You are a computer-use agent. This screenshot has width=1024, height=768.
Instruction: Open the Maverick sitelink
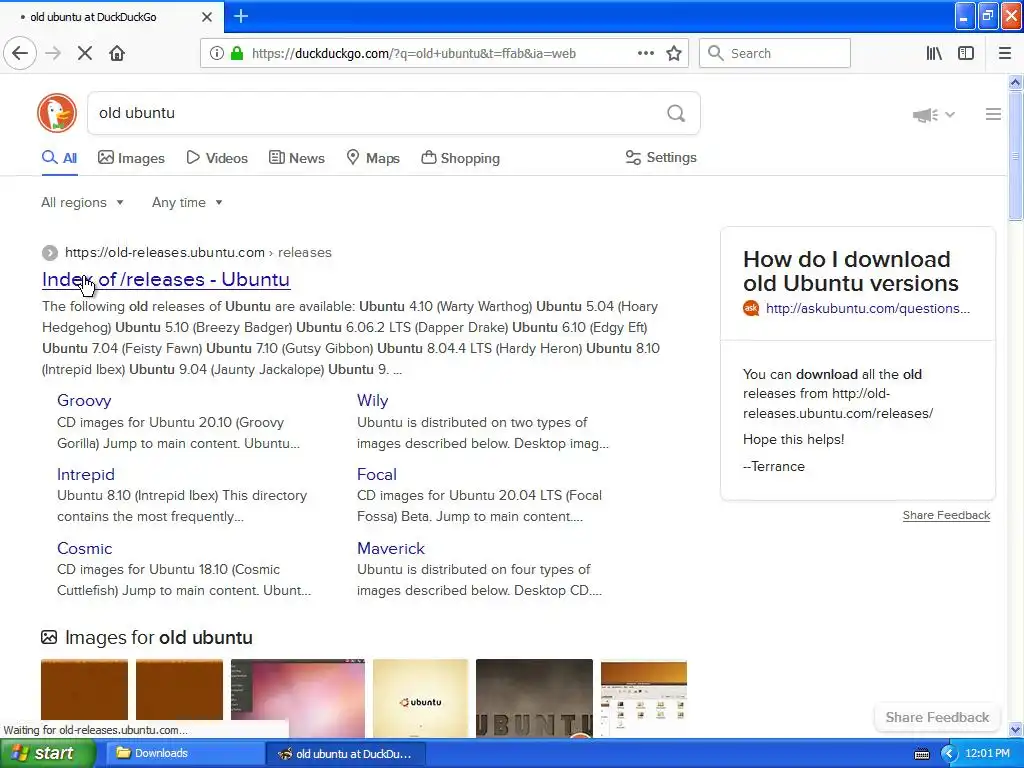pos(391,548)
